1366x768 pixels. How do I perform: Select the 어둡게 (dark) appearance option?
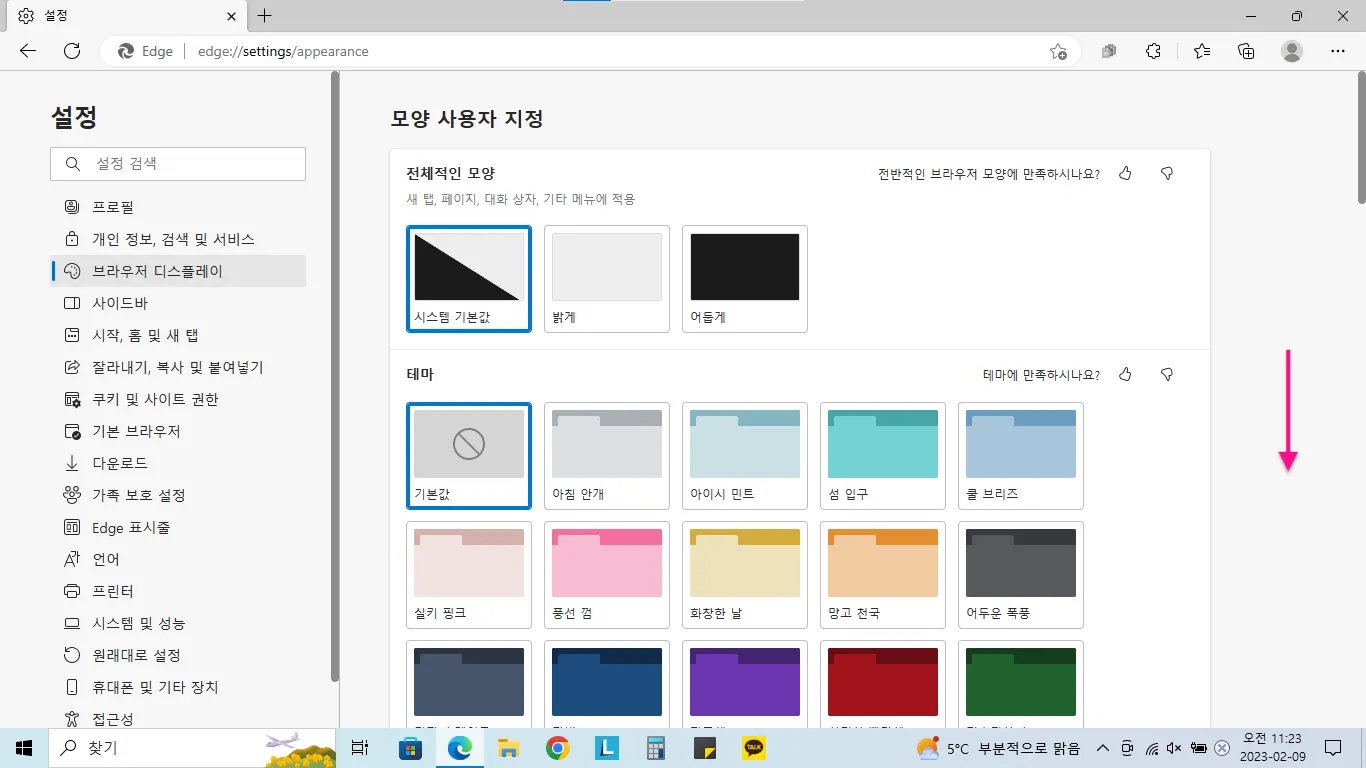[x=744, y=278]
